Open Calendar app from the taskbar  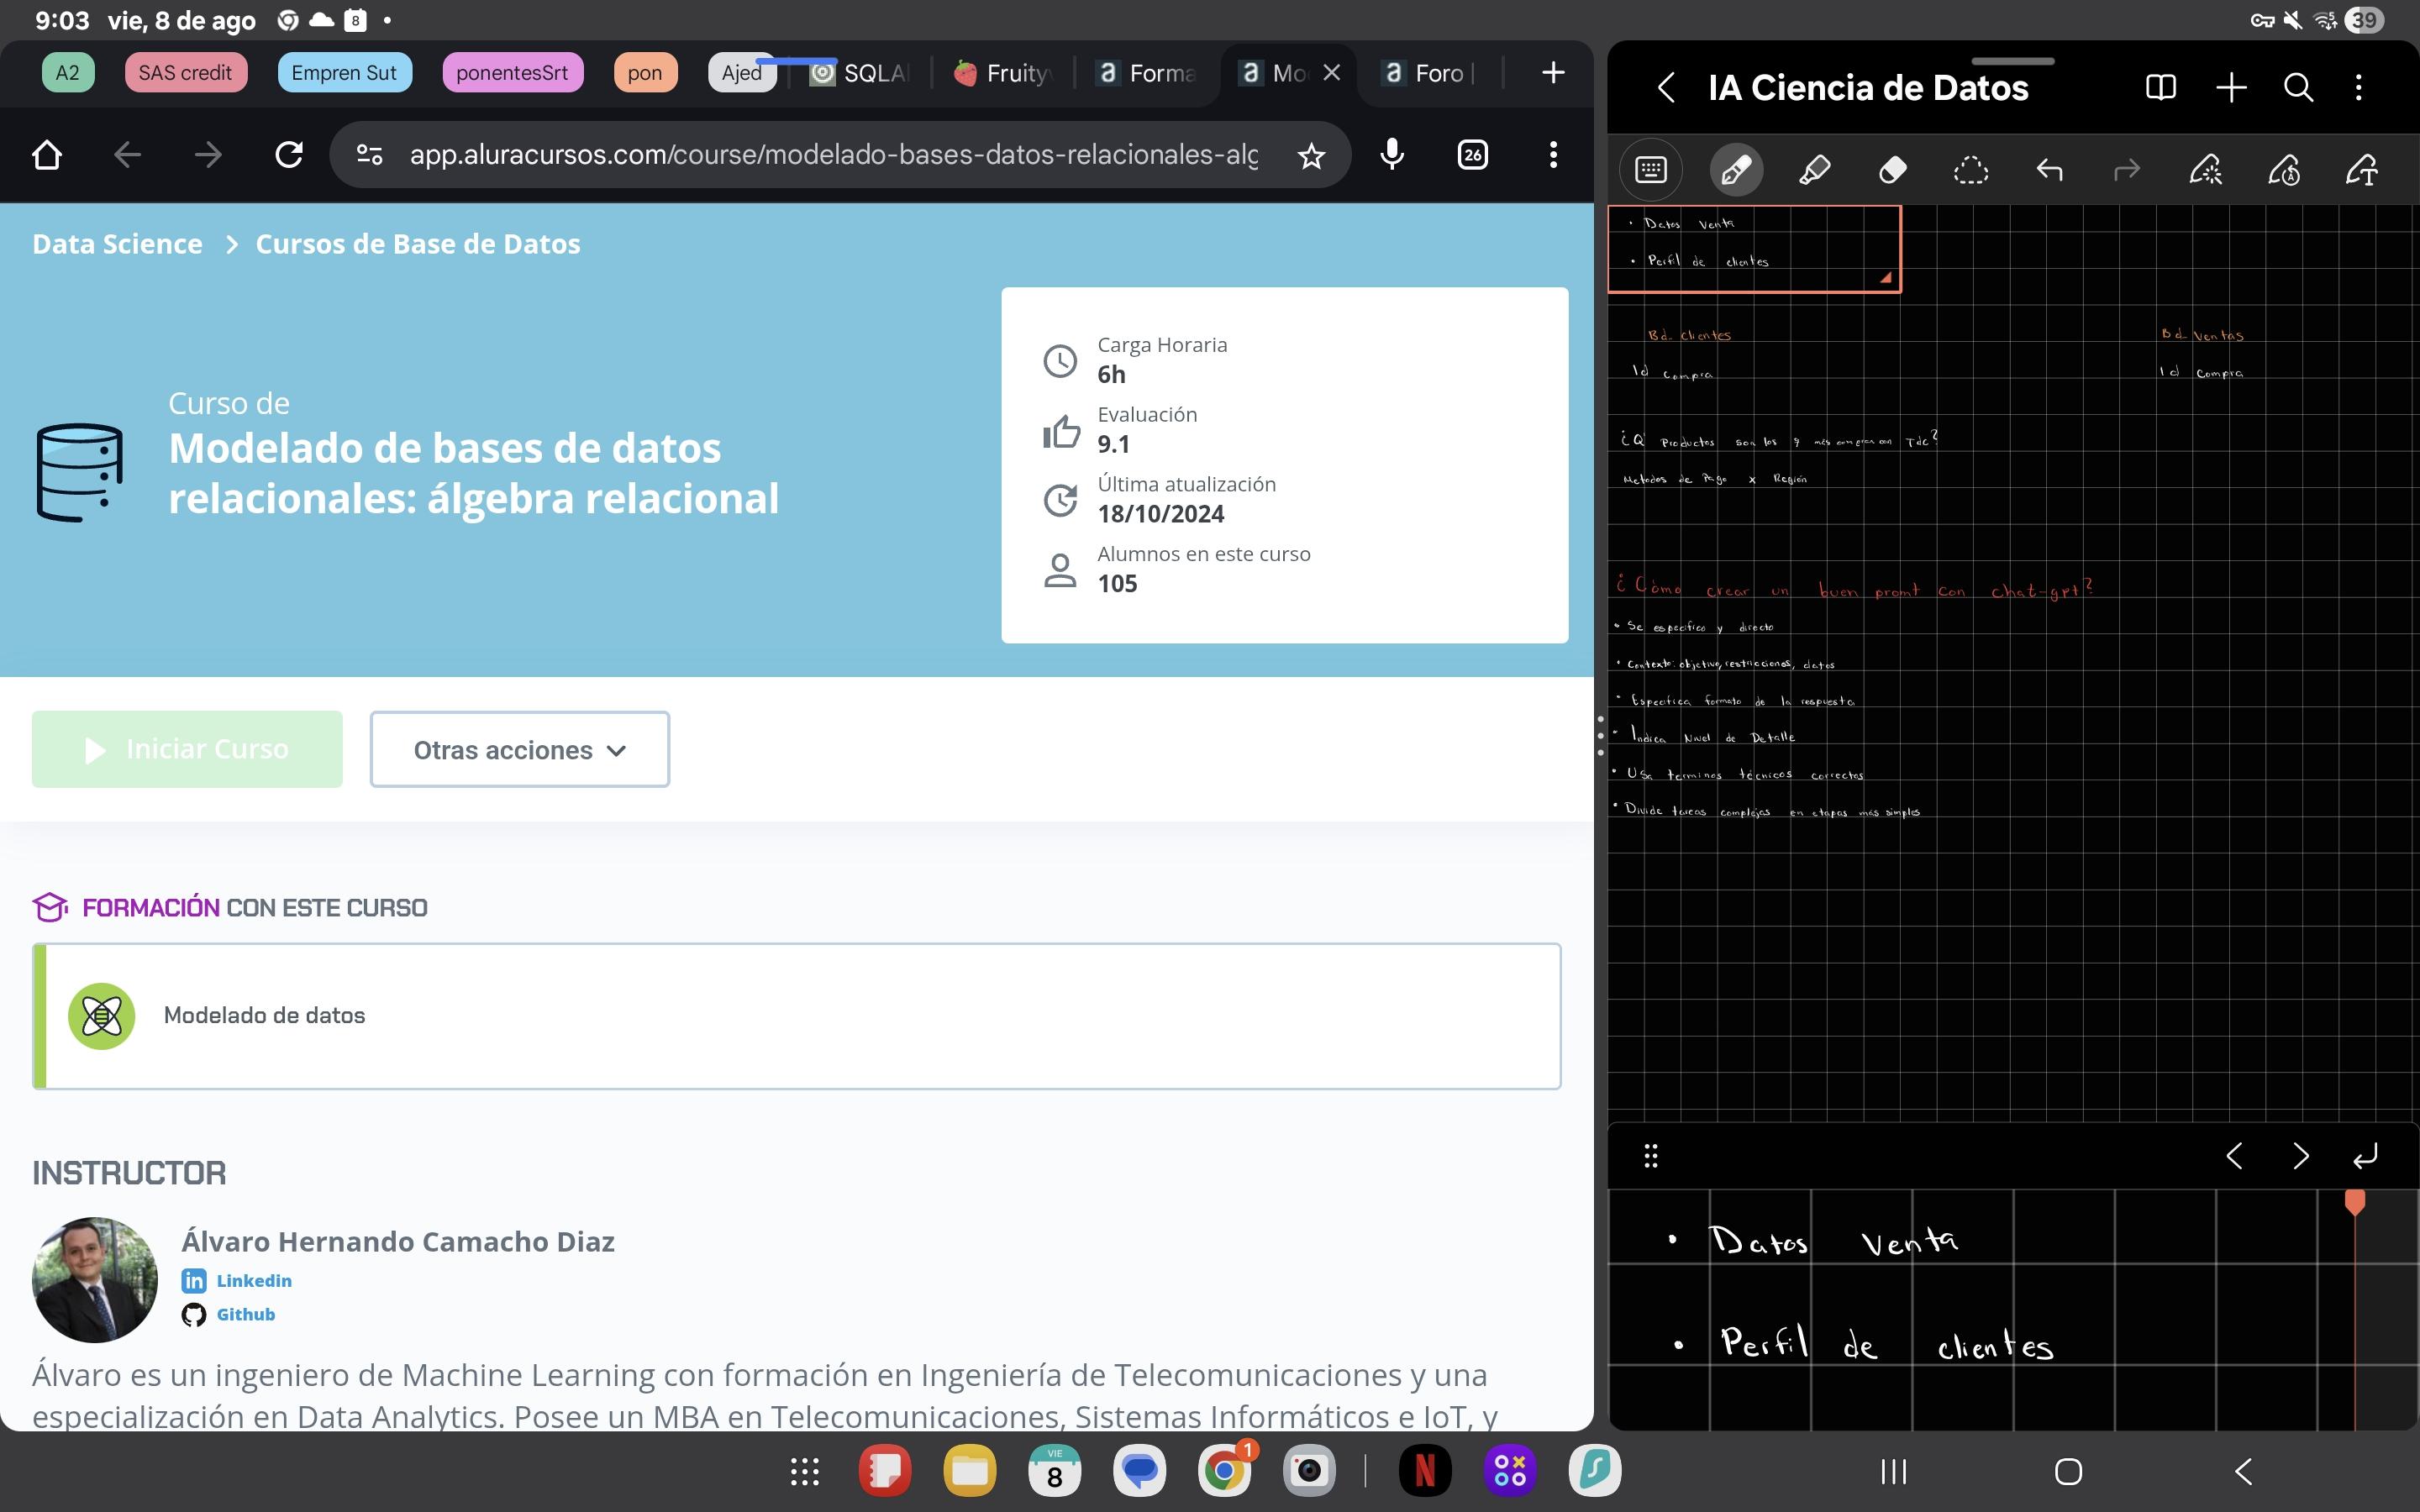tap(1054, 1471)
